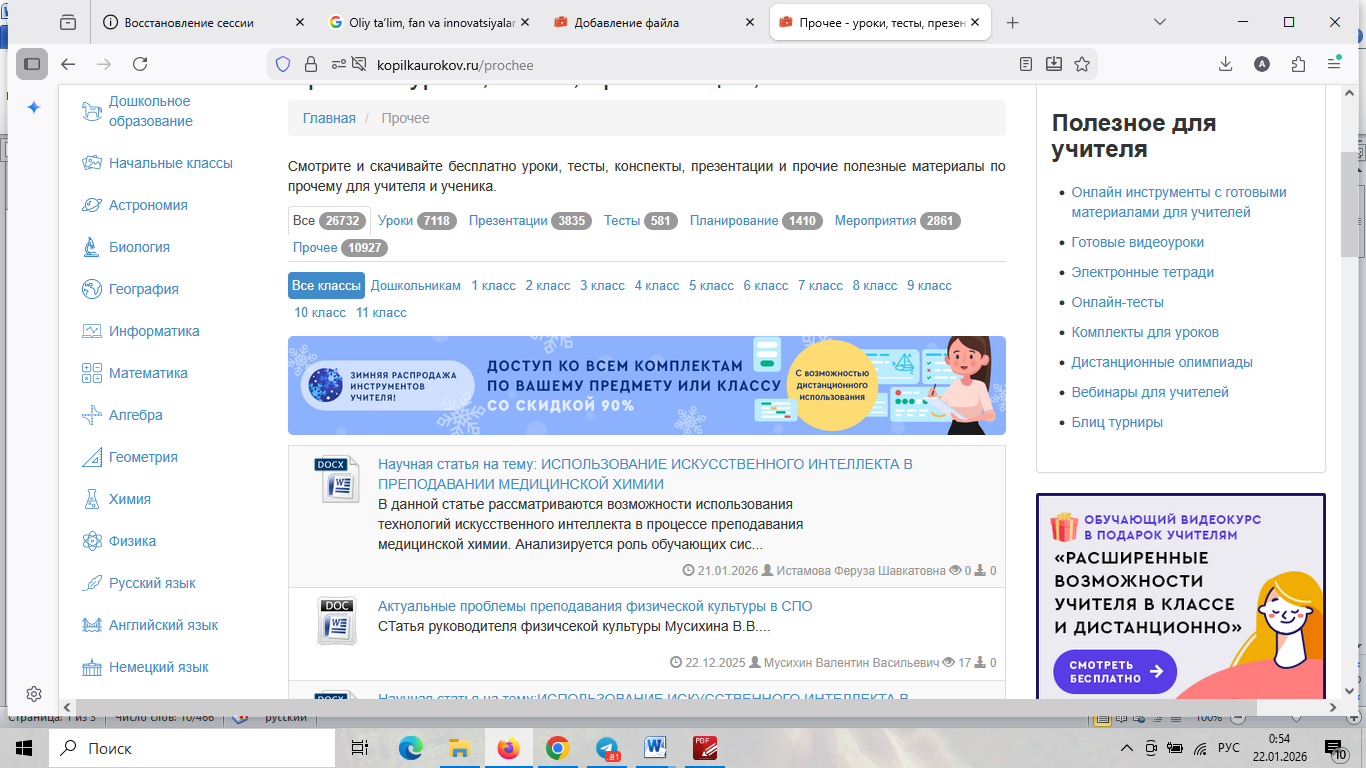Expand the list all tabs dropdown arrow

[1160, 22]
